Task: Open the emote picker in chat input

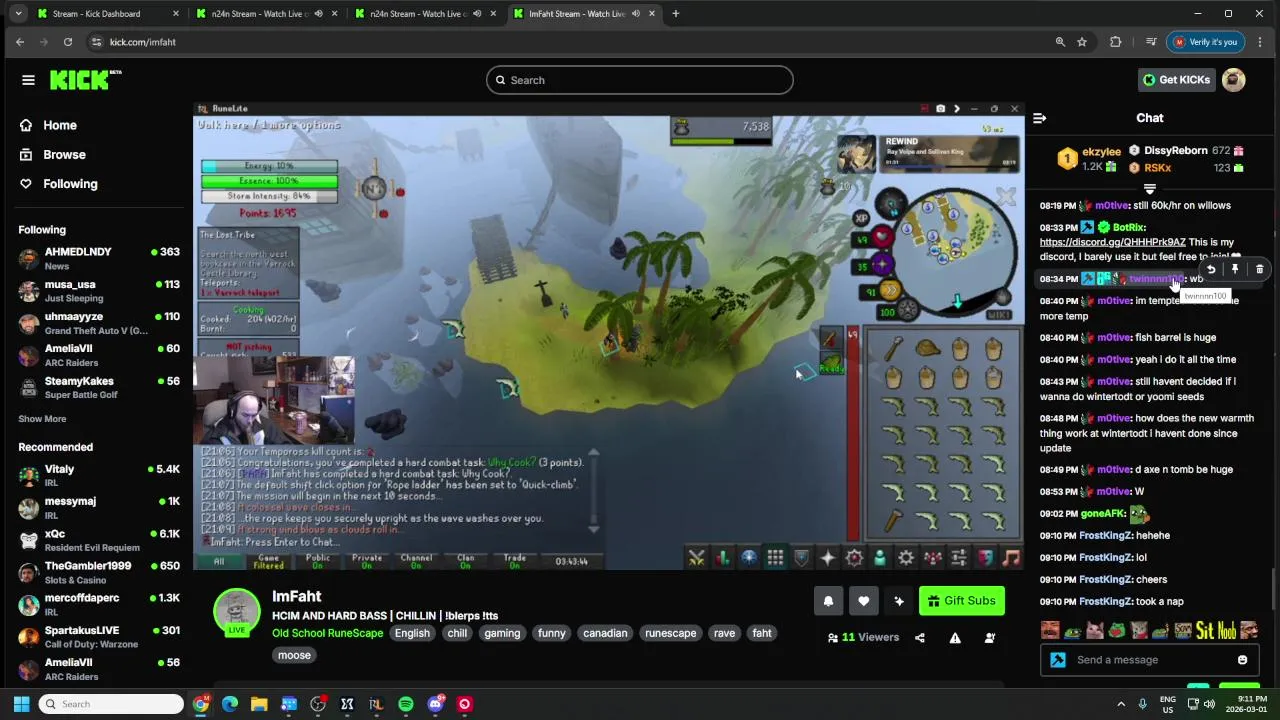Action: [x=1242, y=660]
